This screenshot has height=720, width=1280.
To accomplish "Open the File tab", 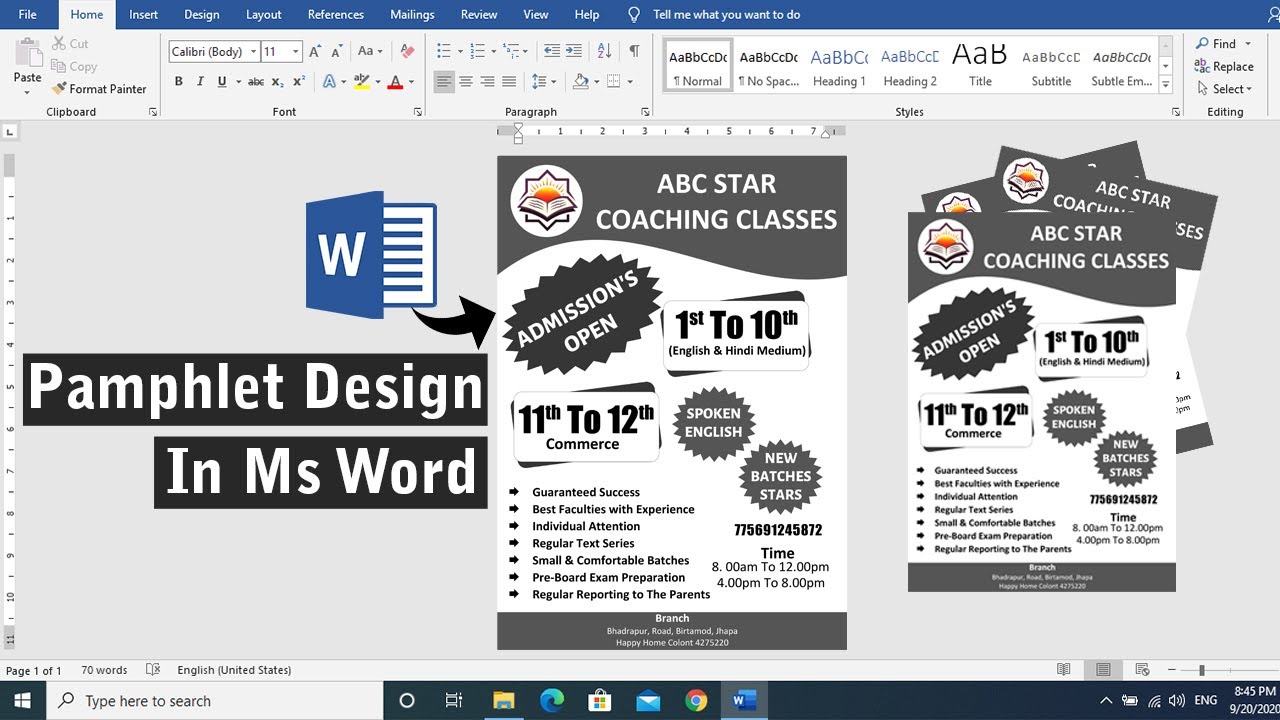I will (x=28, y=14).
